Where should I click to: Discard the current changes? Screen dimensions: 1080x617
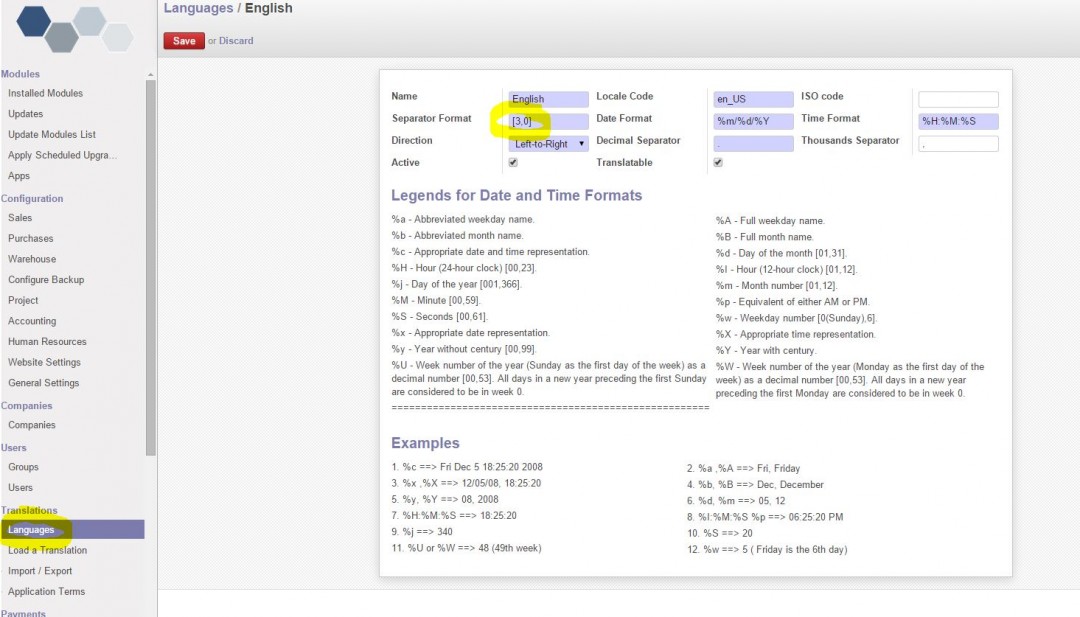pyautogui.click(x=234, y=40)
